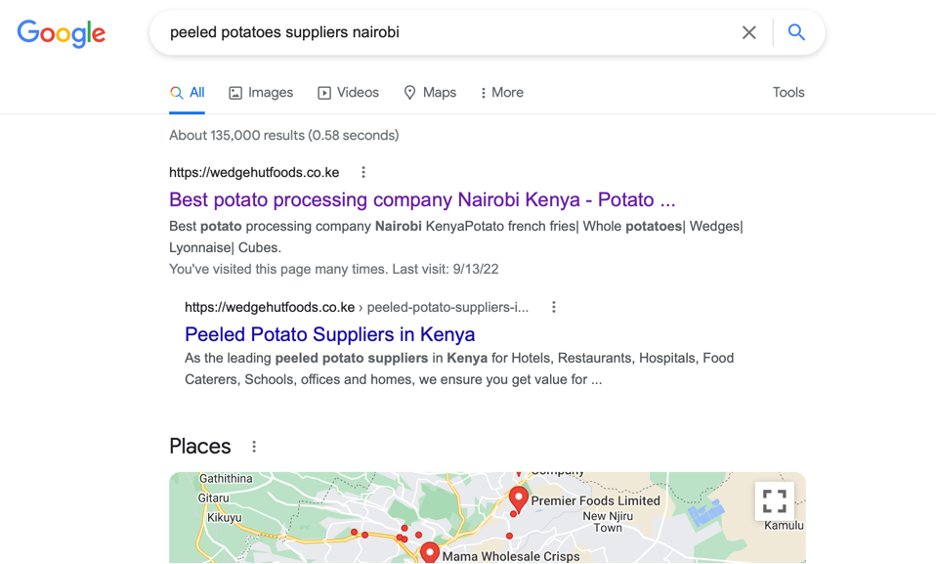
Task: Open the Tools options
Action: pos(788,93)
